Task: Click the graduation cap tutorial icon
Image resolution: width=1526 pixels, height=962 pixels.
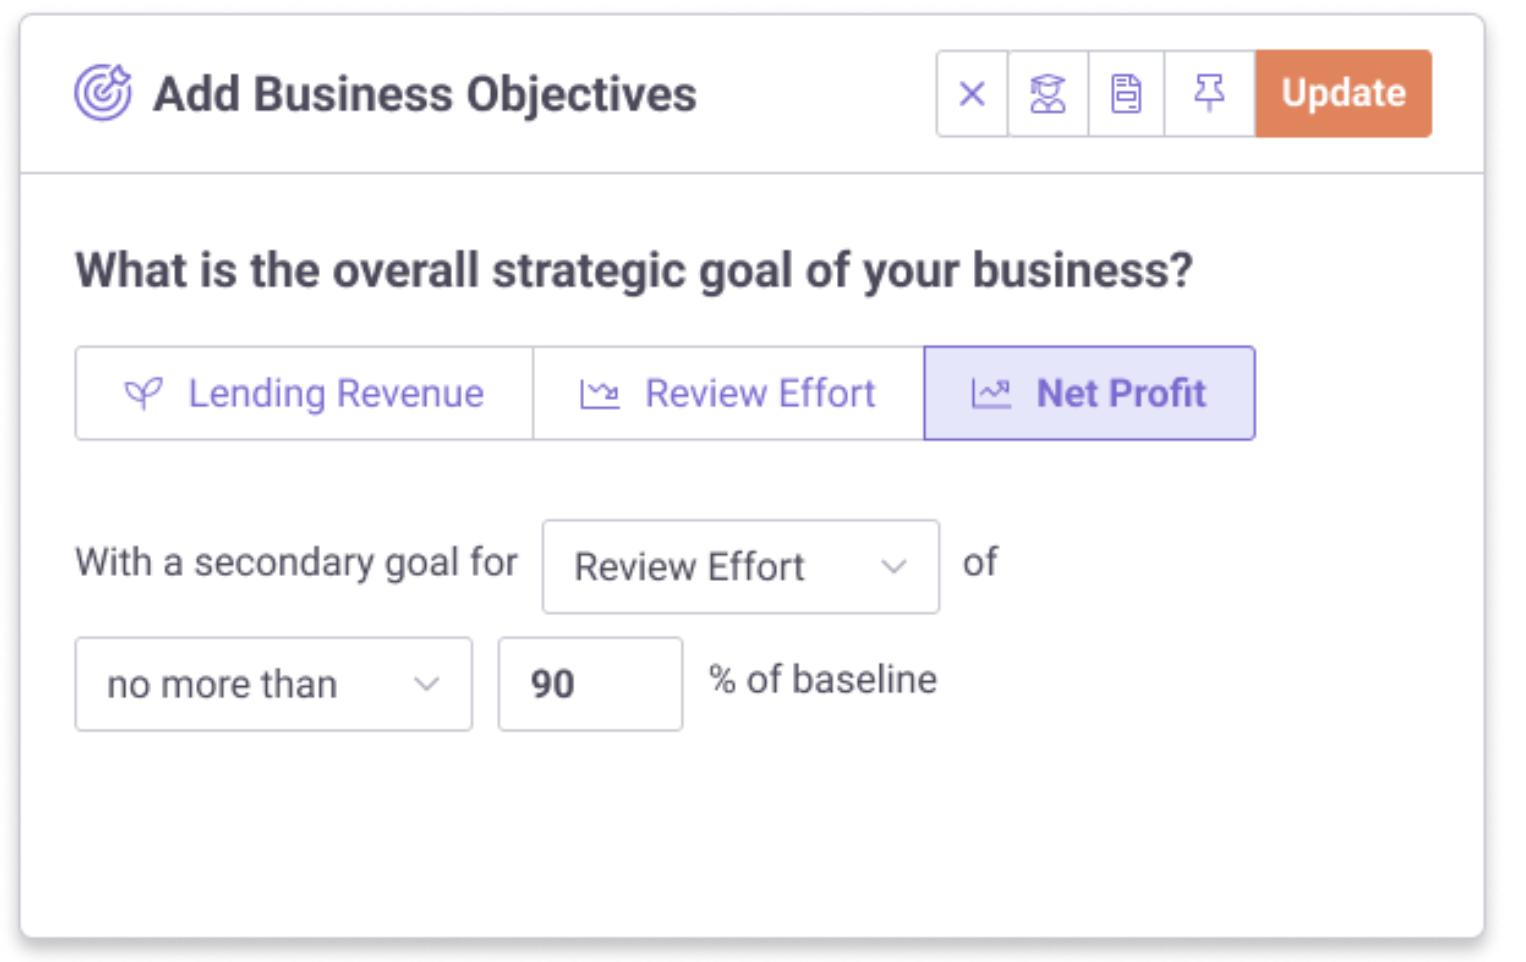Action: [x=1047, y=94]
